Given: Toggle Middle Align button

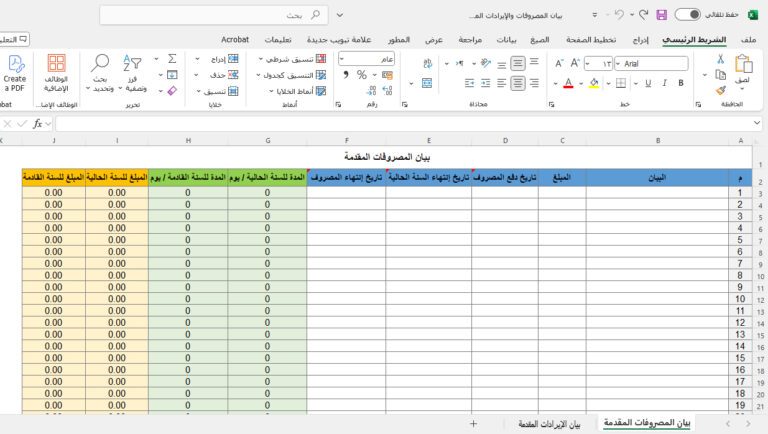Looking at the screenshot, I should coord(518,63).
